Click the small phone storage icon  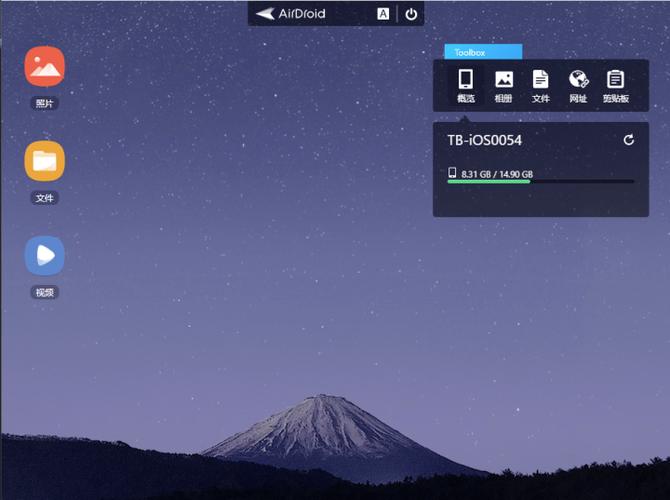tap(452, 173)
